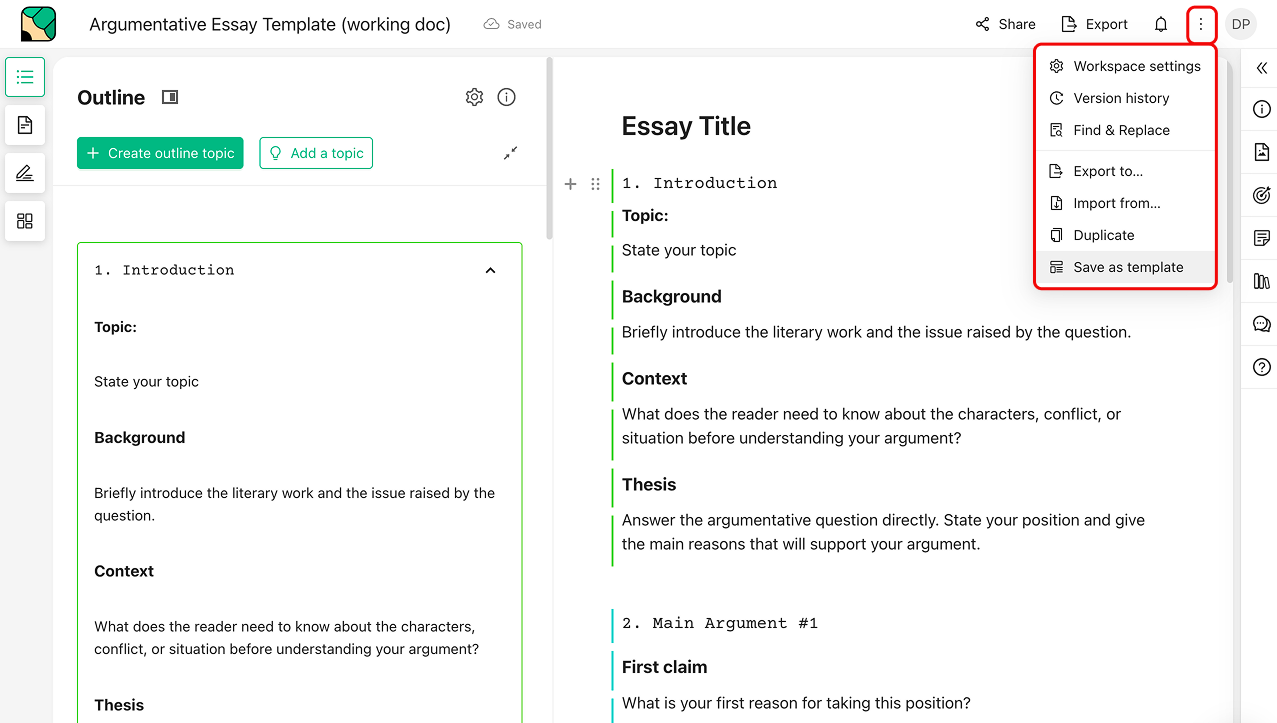Click the document title Argumentative Essay Template
Screen dimensions: 1277x723
coord(270,24)
